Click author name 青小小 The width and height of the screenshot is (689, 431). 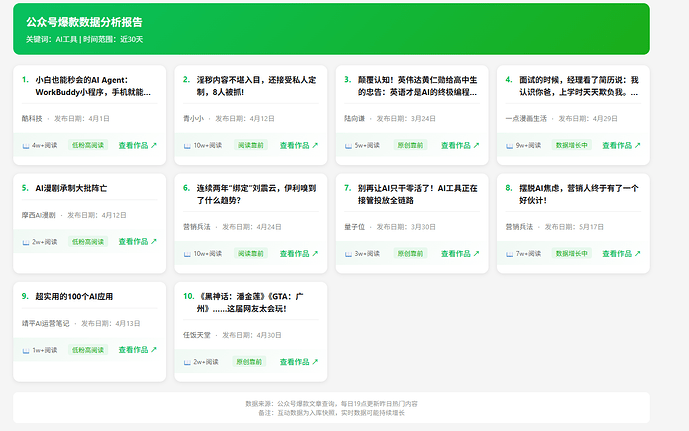click(193, 119)
